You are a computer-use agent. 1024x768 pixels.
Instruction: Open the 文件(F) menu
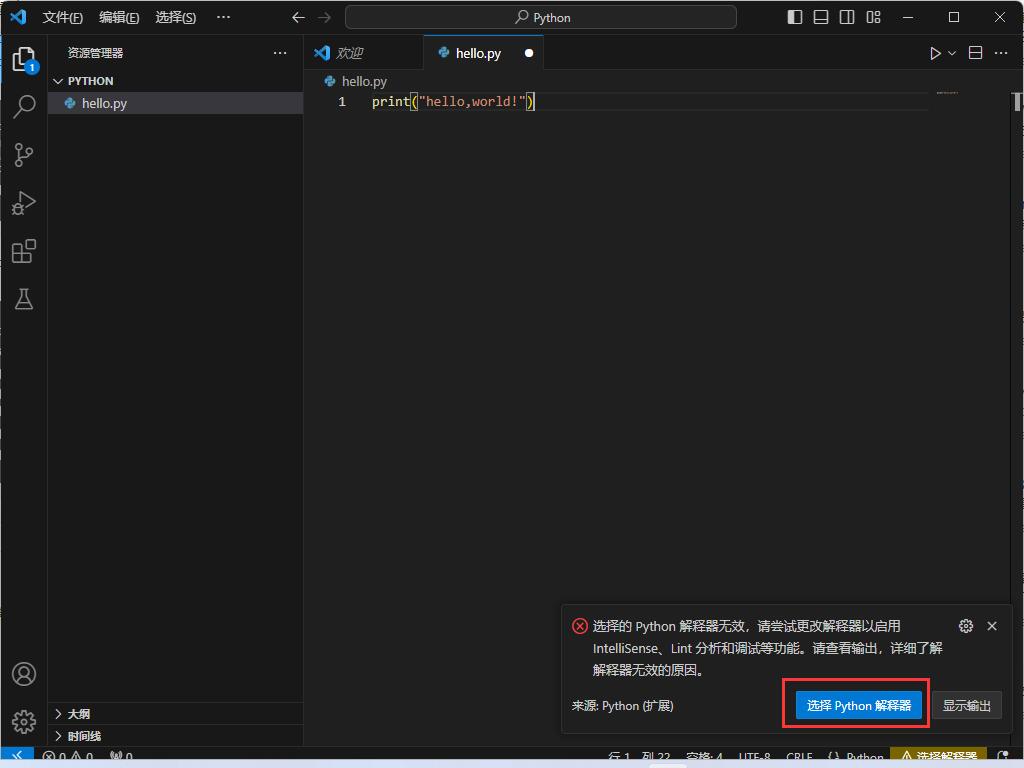click(x=62, y=17)
